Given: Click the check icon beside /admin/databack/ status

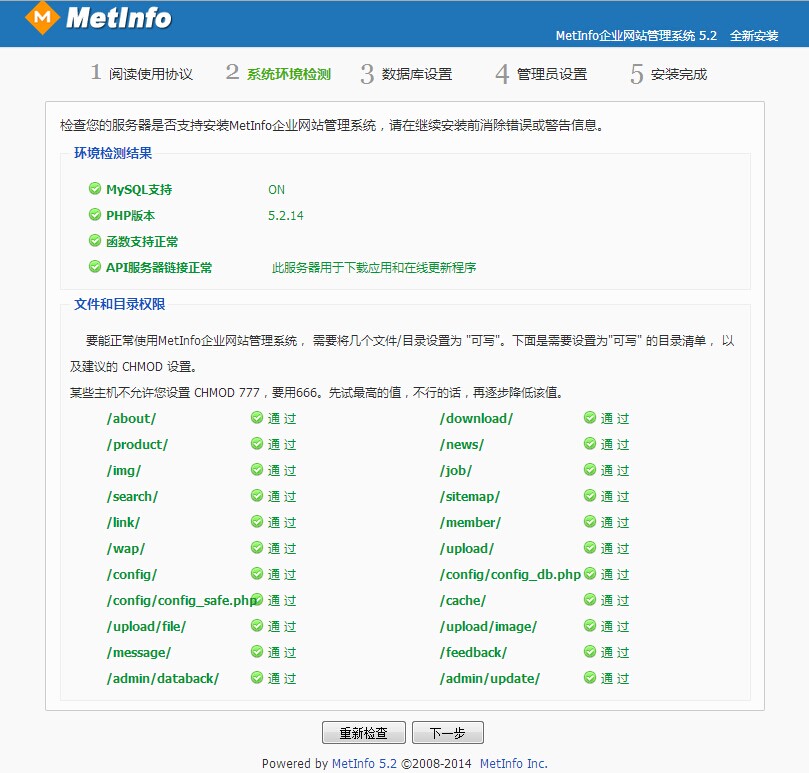Looking at the screenshot, I should (257, 678).
